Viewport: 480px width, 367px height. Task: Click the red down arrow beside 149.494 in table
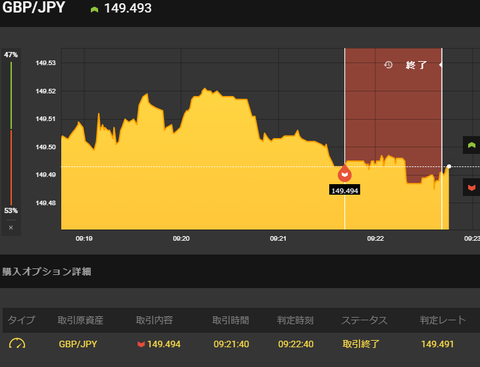141,344
